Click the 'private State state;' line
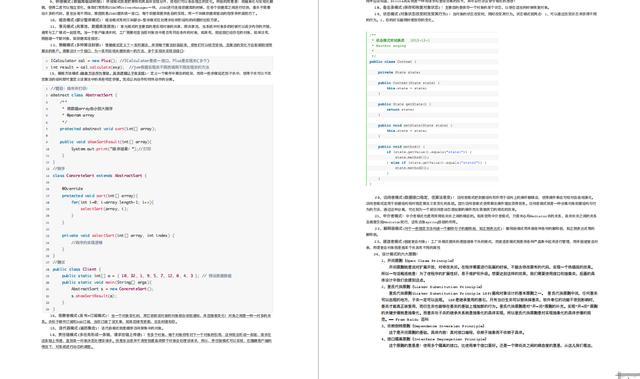Image resolution: width=640 pixels, height=379 pixels. 399,72
